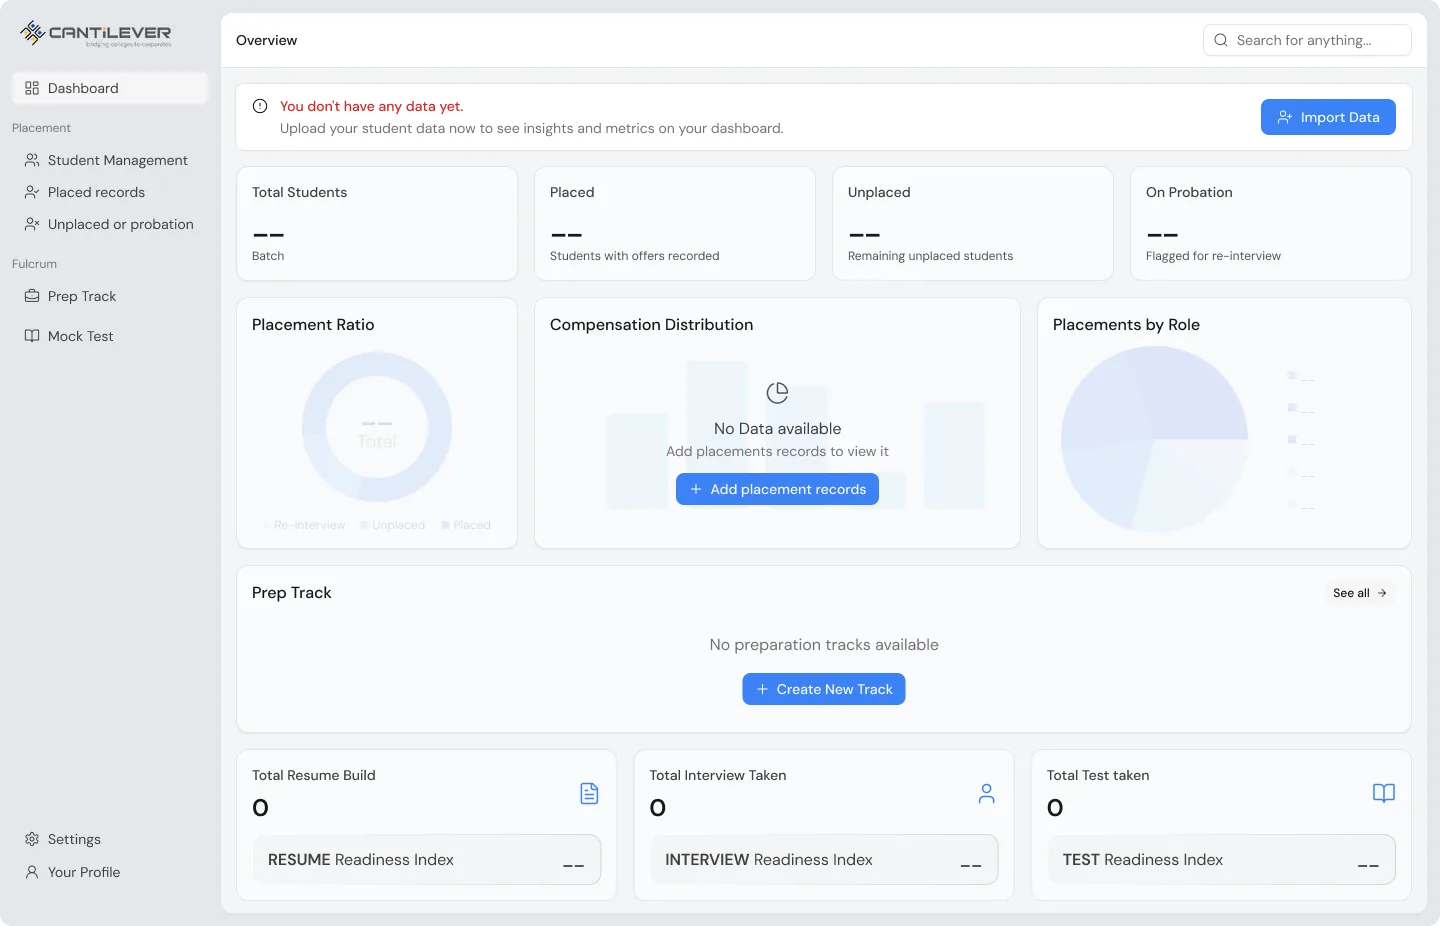Click the Dashboard grid icon
This screenshot has width=1440, height=926.
point(32,88)
